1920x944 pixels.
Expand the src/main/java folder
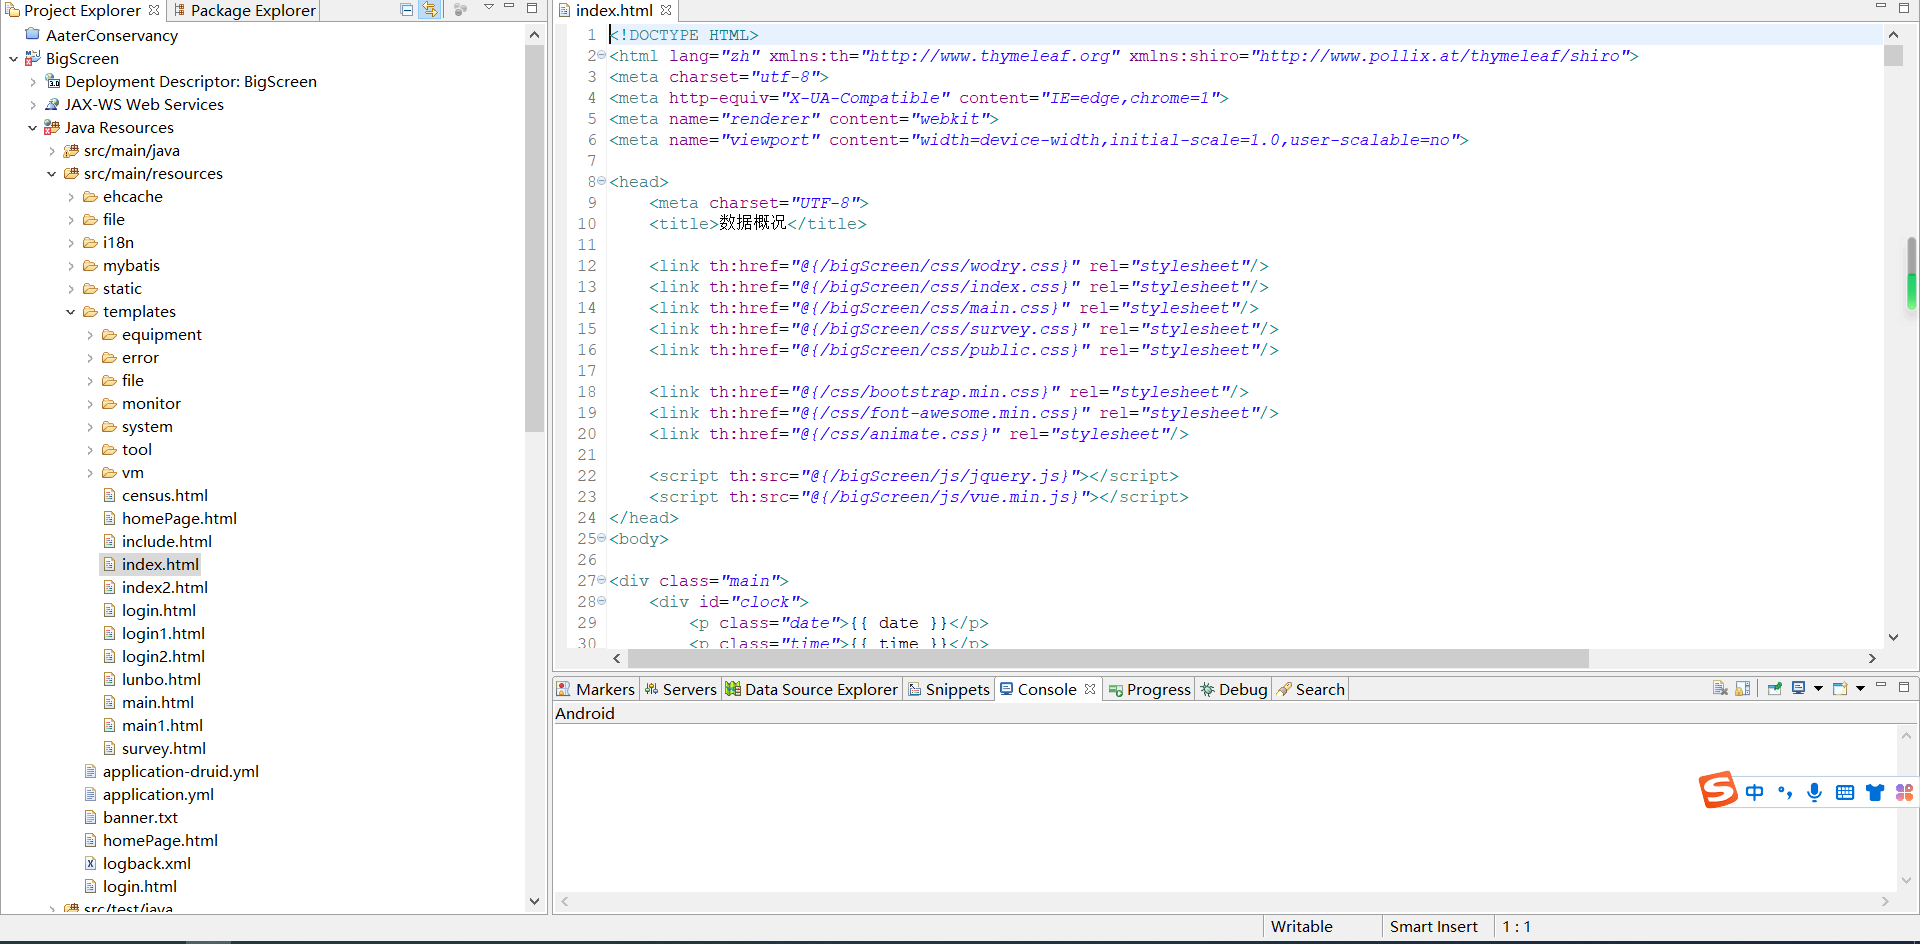(52, 151)
